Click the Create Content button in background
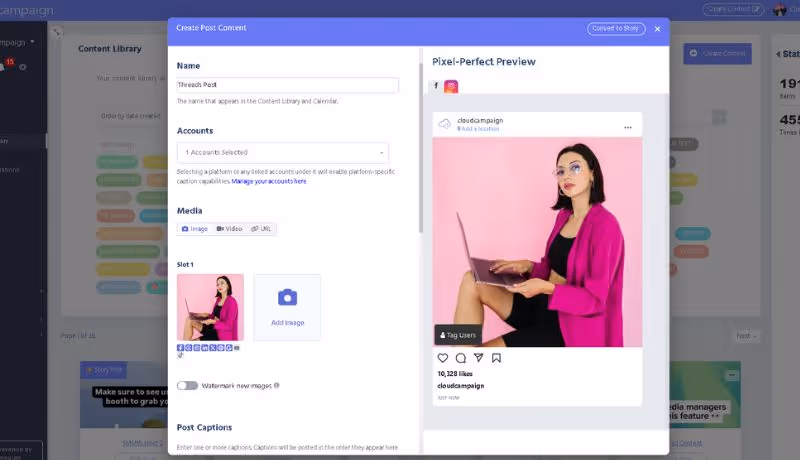This screenshot has height=460, width=800. [717, 54]
